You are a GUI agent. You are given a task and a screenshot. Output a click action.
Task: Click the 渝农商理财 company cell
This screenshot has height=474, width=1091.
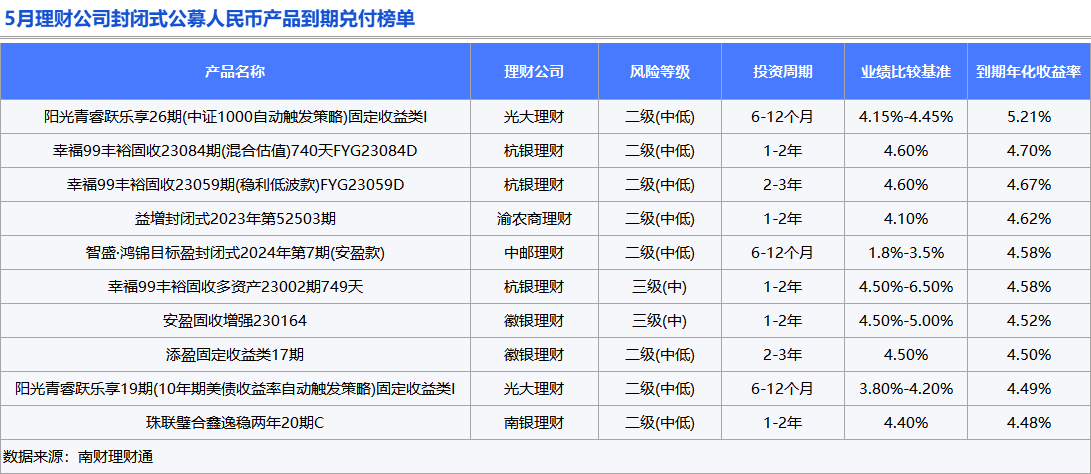coord(534,219)
